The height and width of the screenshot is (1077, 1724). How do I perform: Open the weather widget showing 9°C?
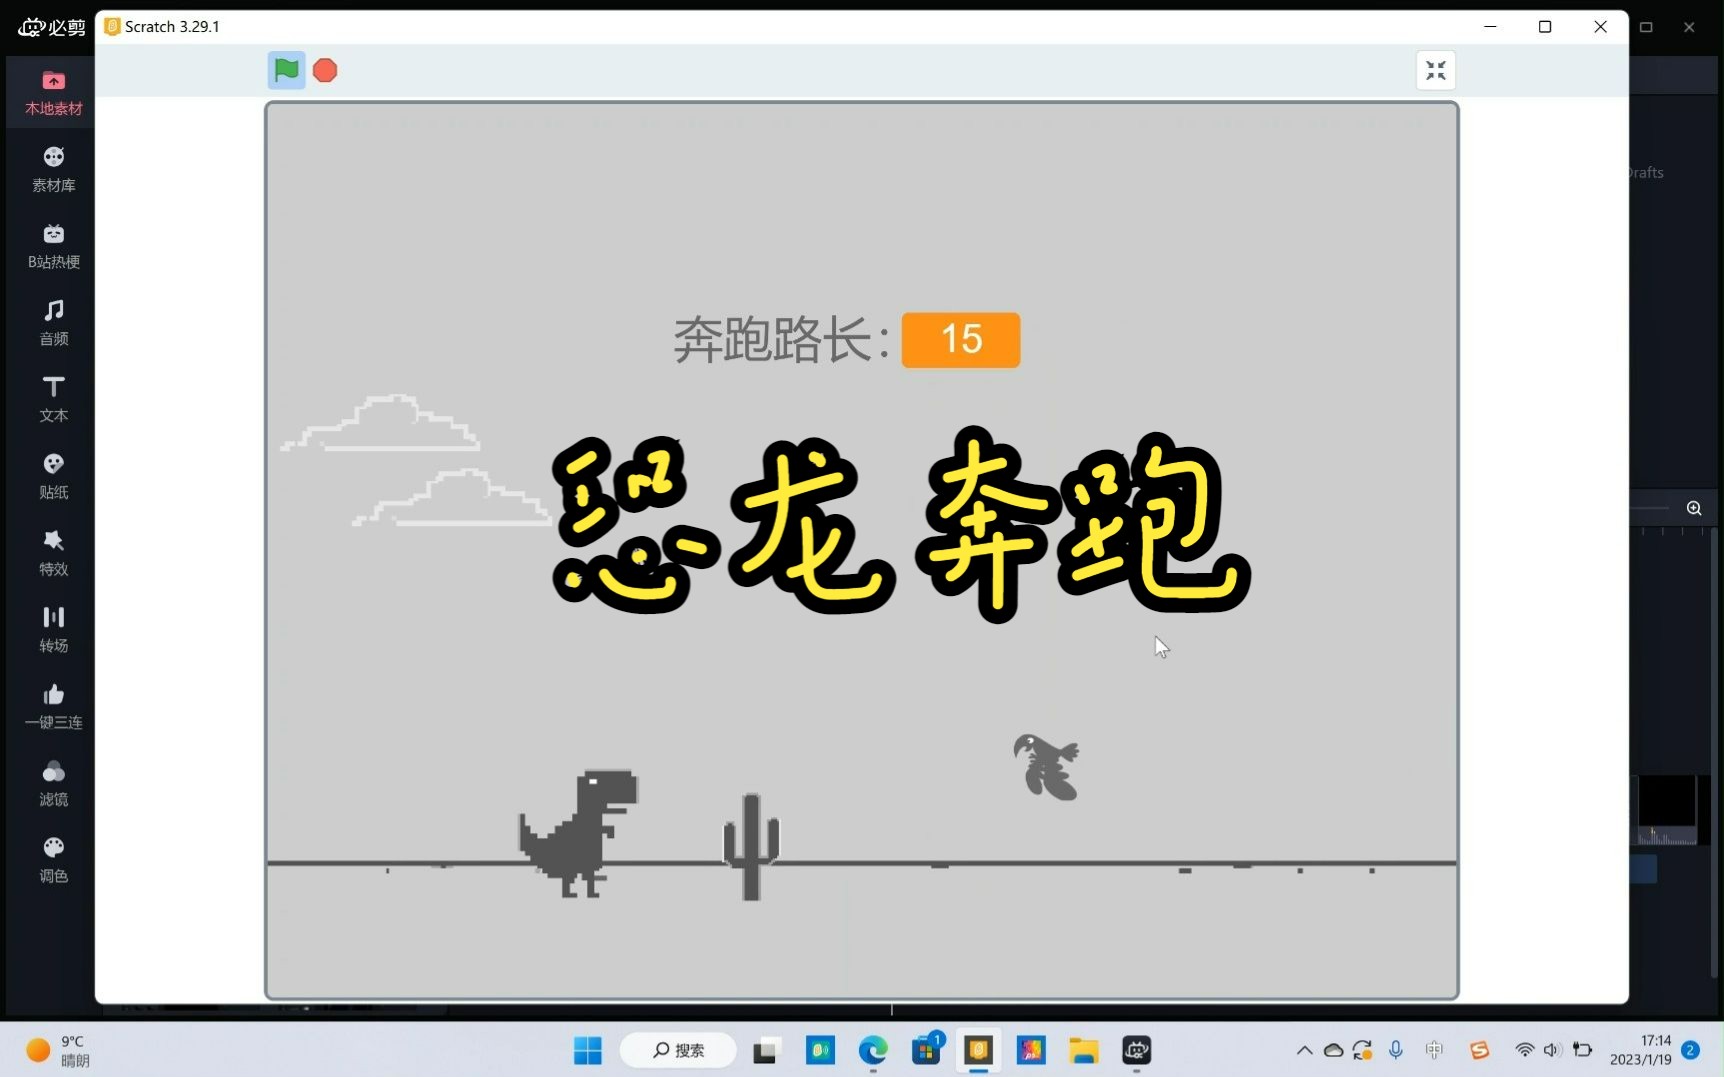pos(58,1050)
